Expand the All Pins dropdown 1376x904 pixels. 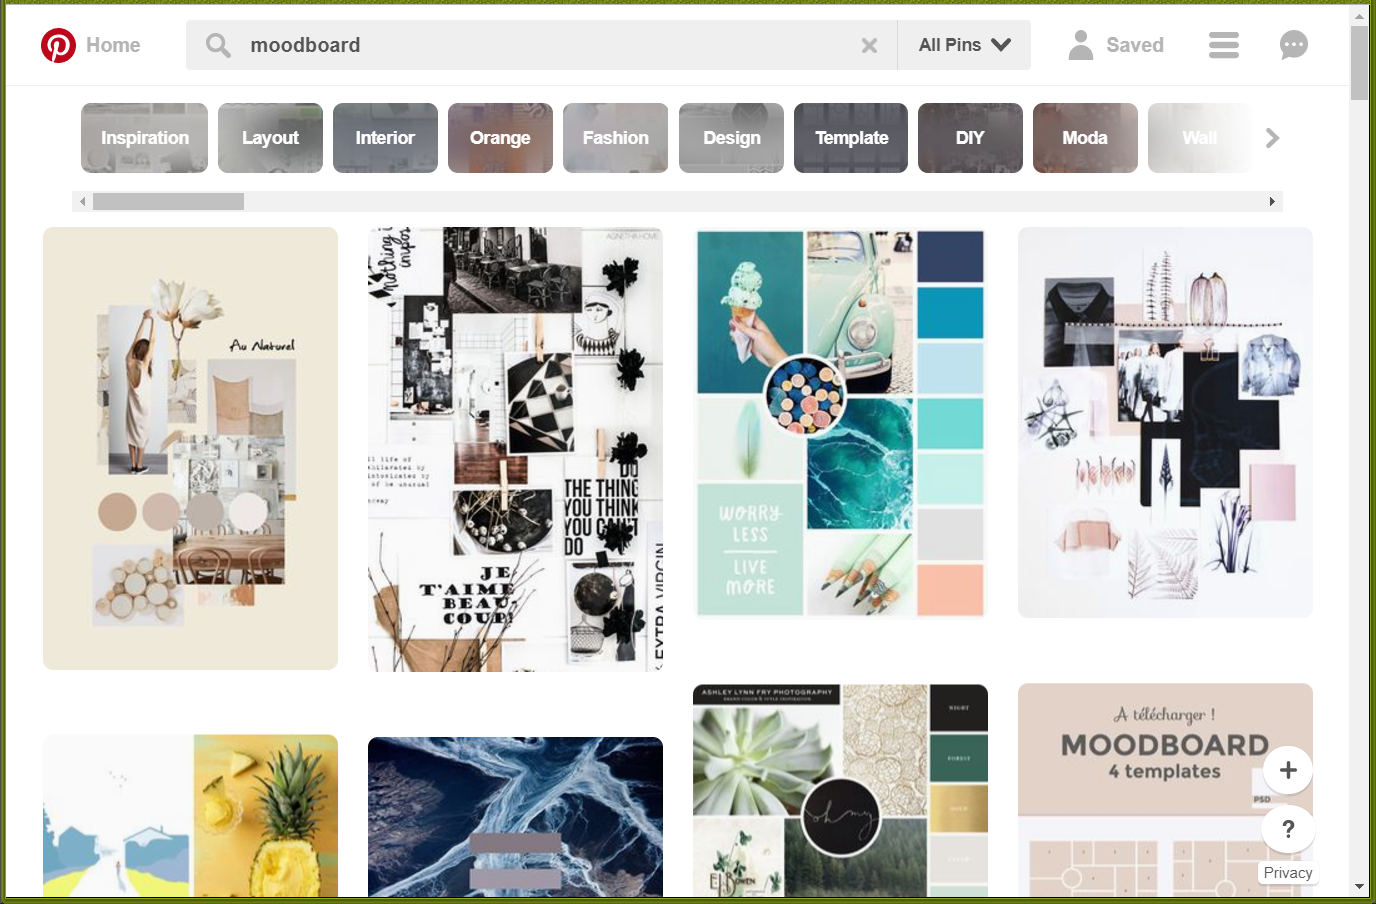[x=964, y=45]
